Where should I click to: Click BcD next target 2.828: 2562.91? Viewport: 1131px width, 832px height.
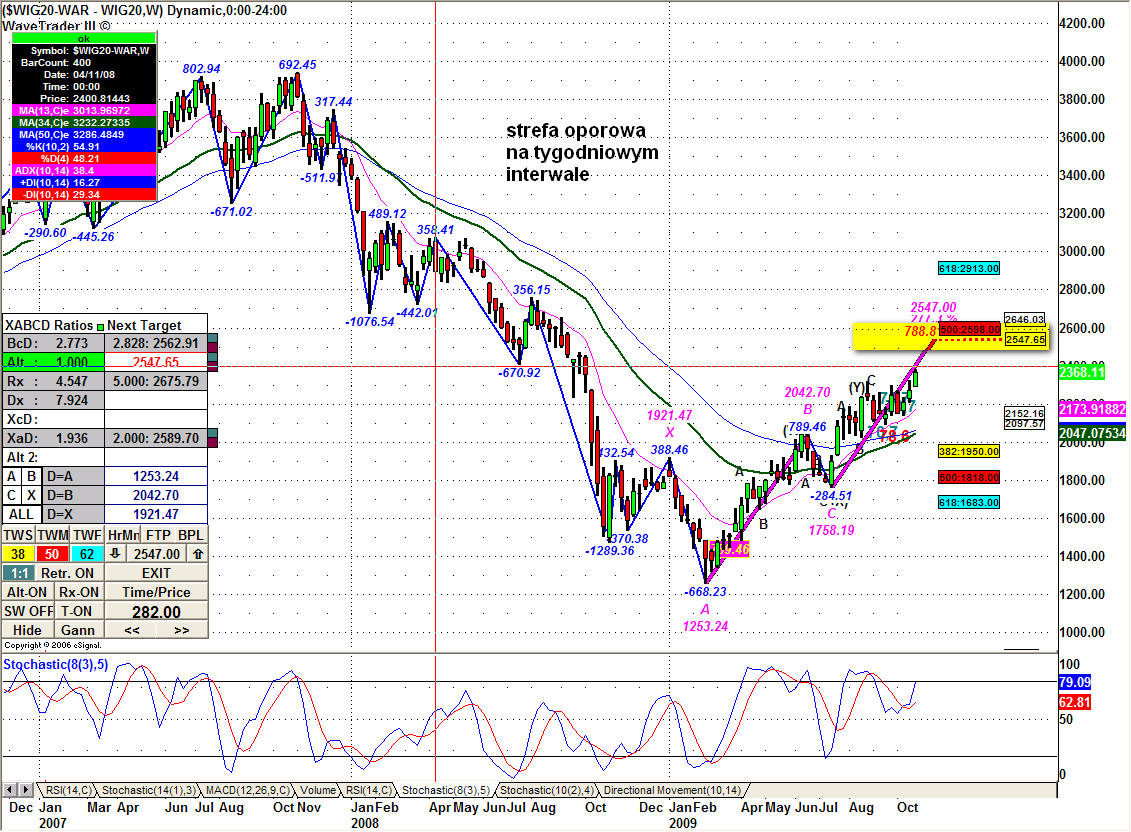point(156,343)
